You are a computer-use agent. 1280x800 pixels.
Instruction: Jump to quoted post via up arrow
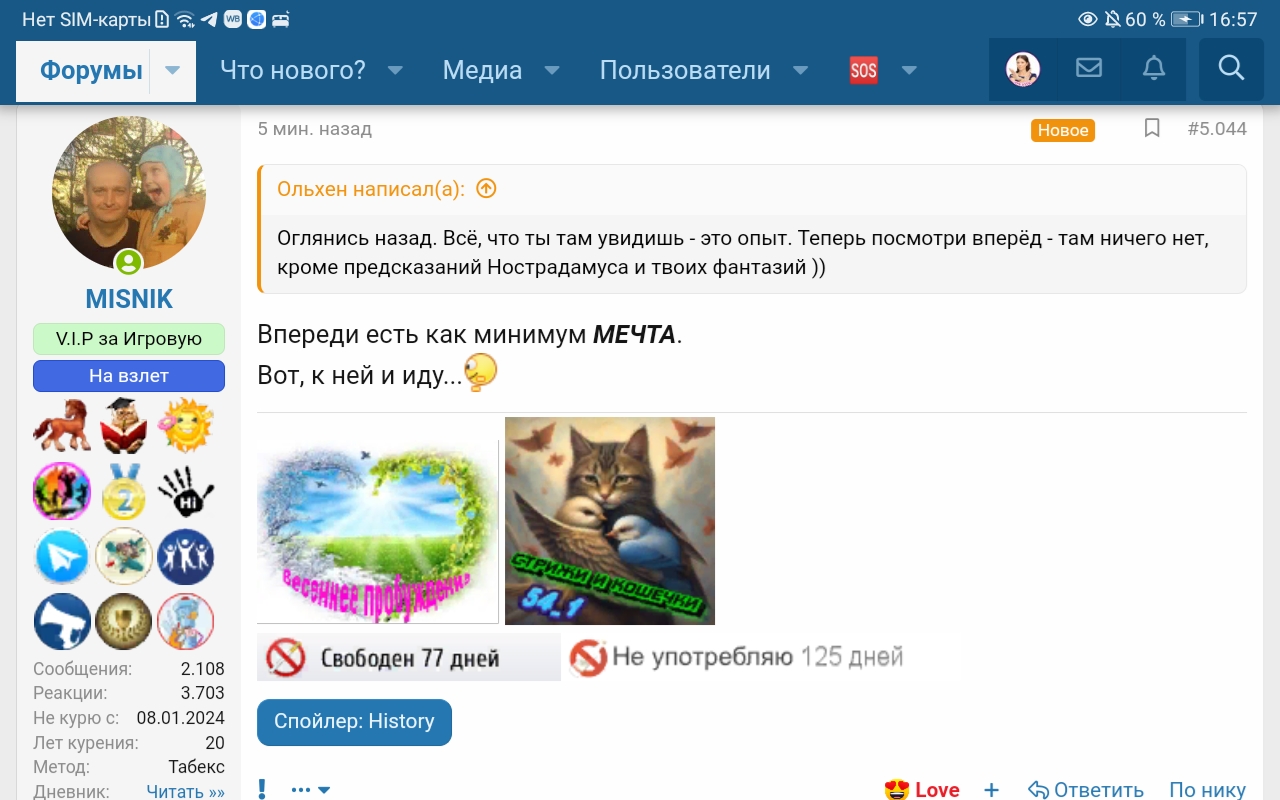pyautogui.click(x=486, y=189)
